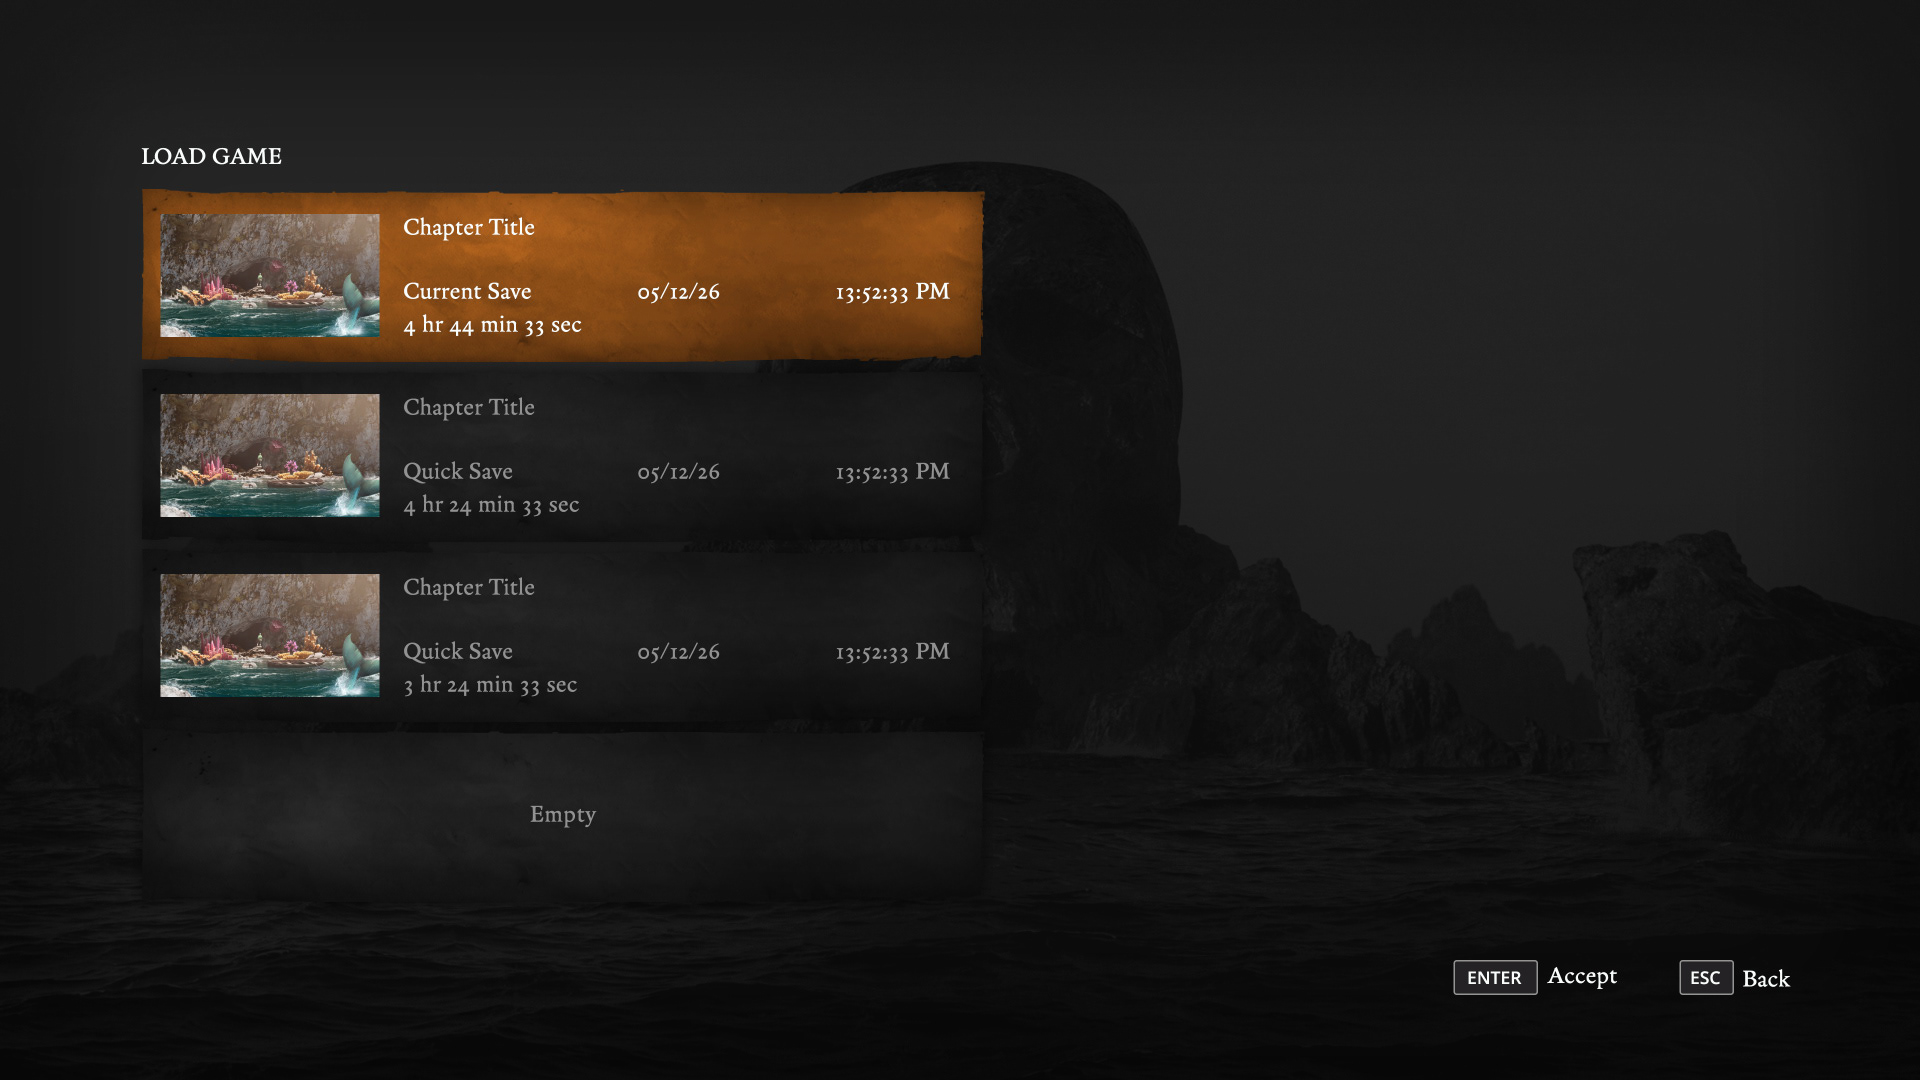The height and width of the screenshot is (1080, 1920).
Task: Click the time on the second save row
Action: coord(892,472)
